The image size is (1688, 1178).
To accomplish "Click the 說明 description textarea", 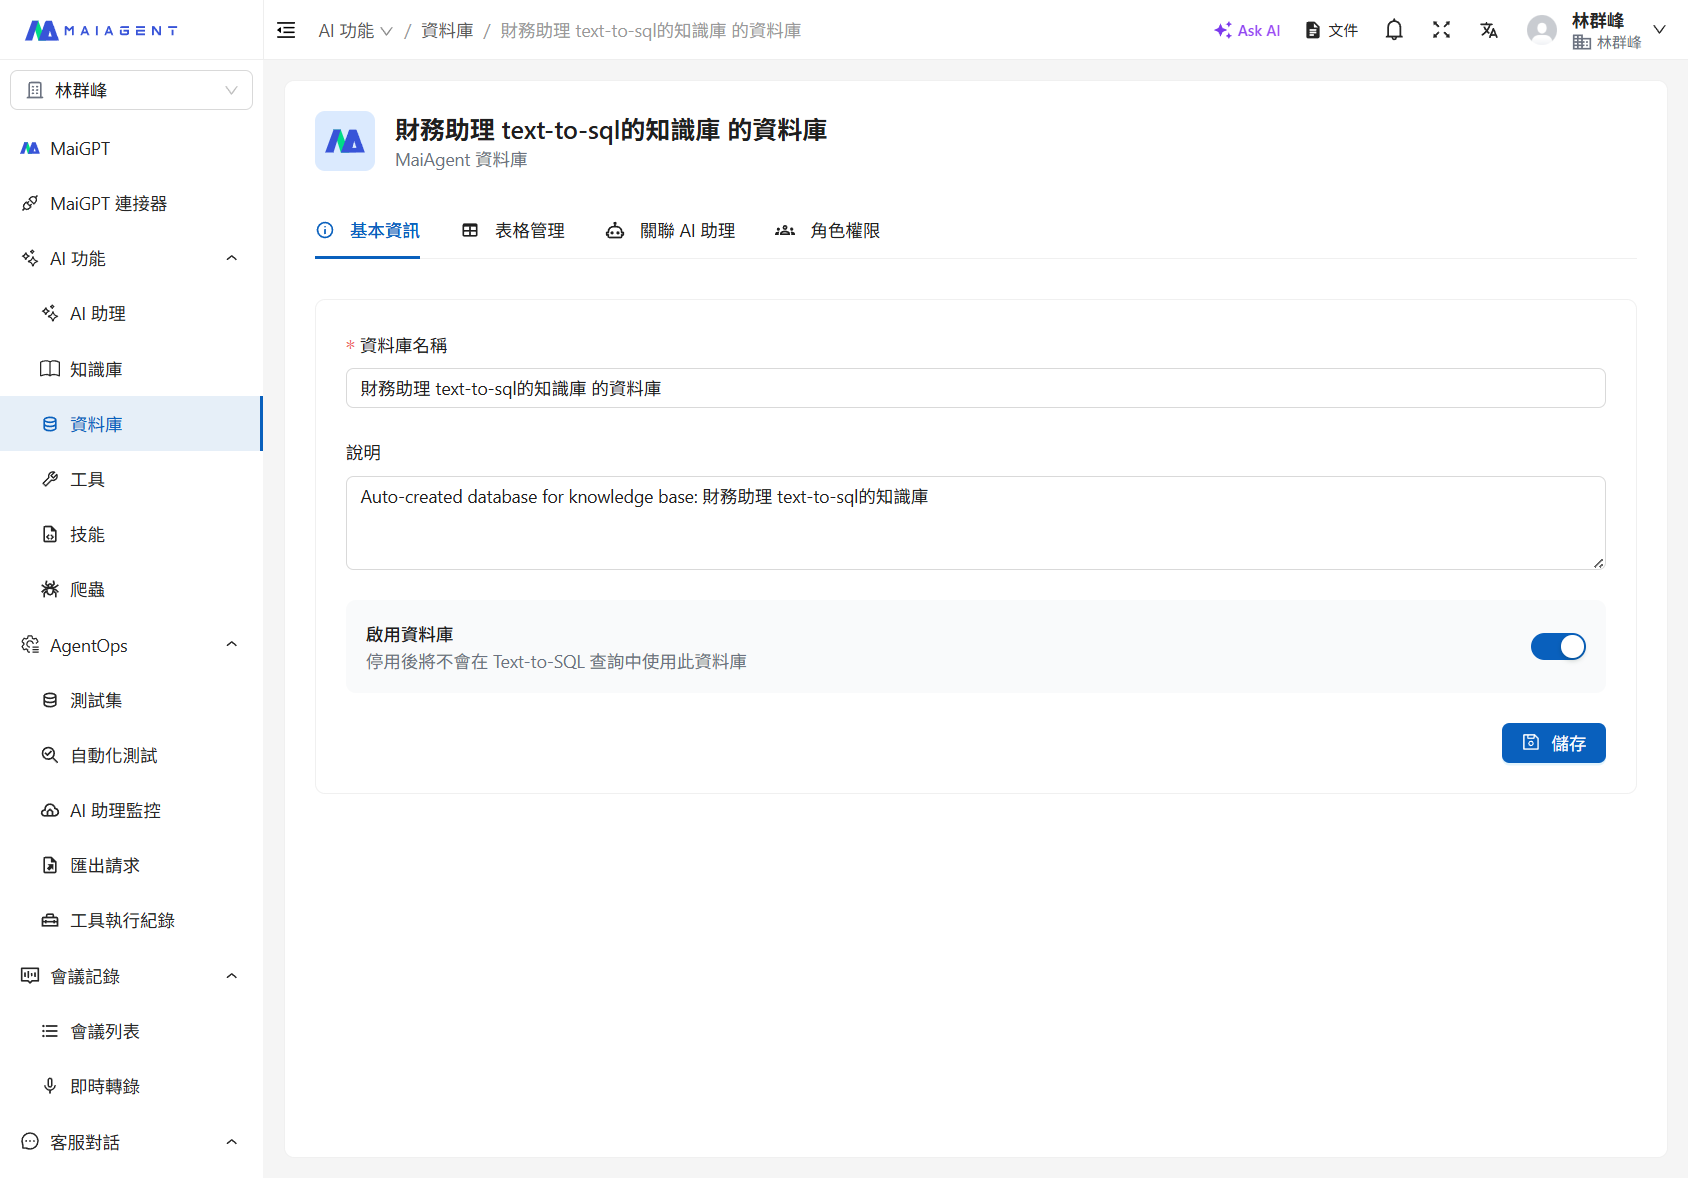I will (975, 522).
